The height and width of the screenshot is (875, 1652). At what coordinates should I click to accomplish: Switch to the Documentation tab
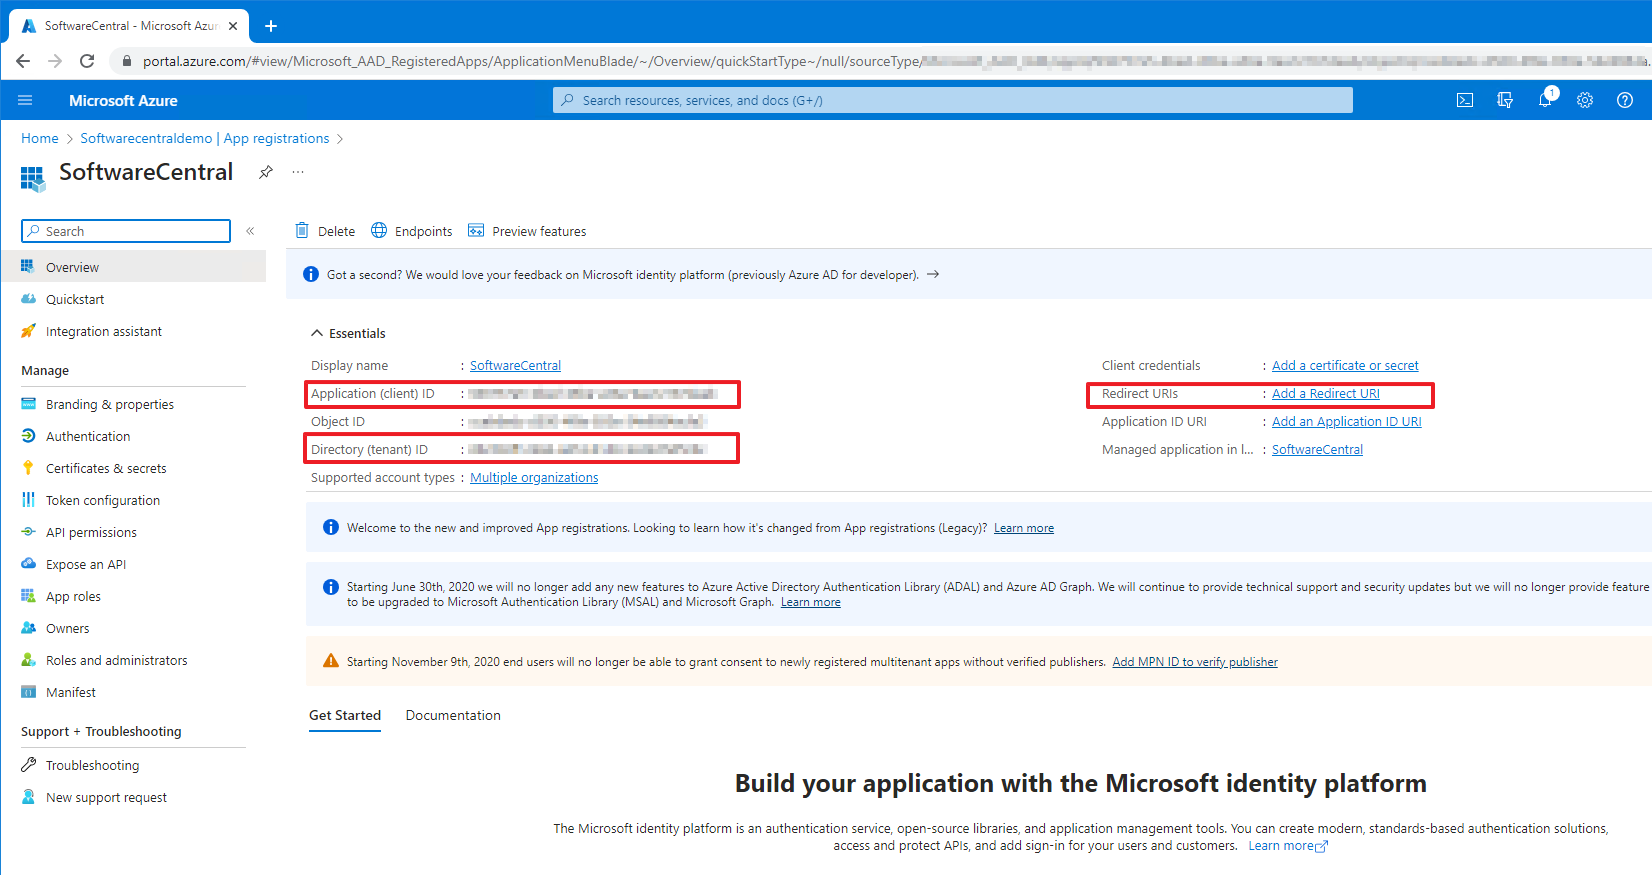453,715
